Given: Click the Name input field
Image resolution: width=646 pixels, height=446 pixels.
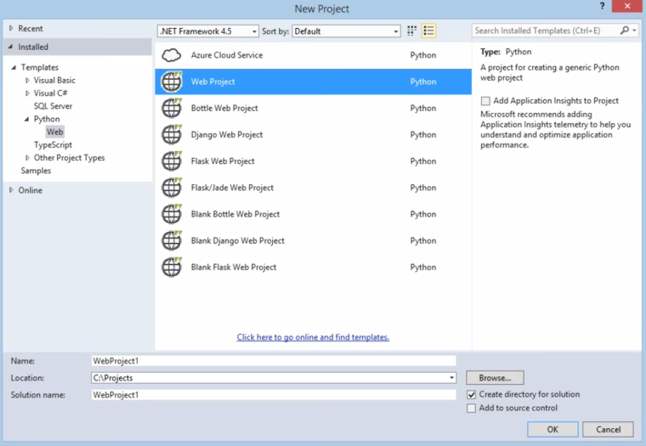Looking at the screenshot, I should pyautogui.click(x=273, y=361).
